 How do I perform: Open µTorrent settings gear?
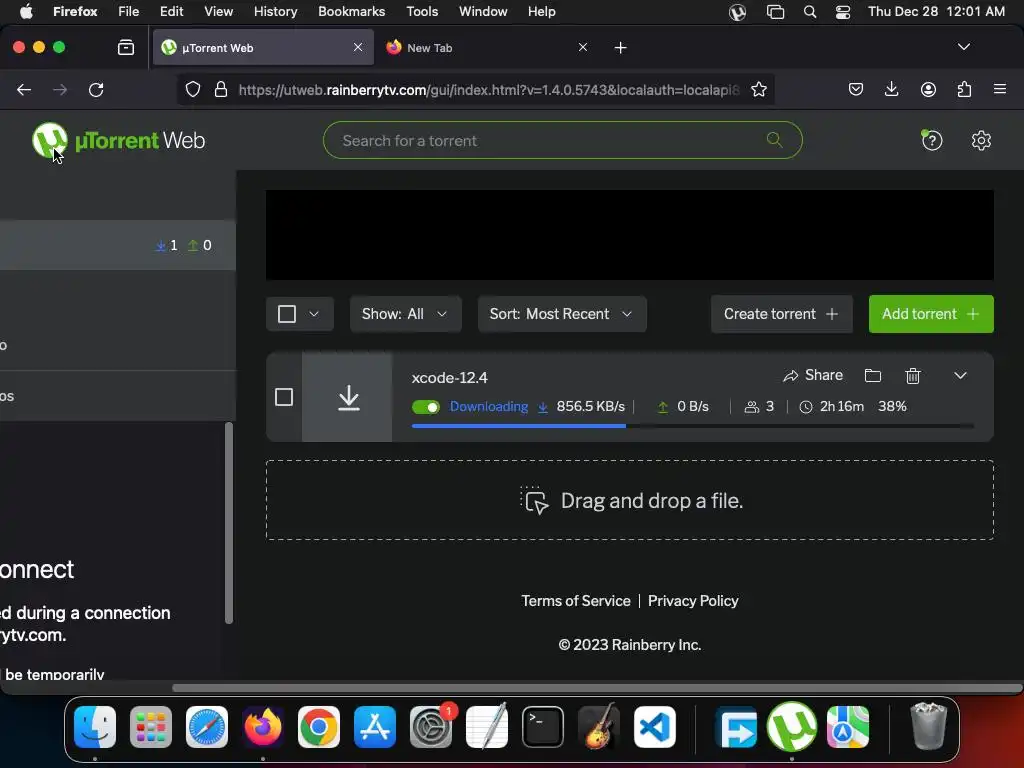coord(981,140)
